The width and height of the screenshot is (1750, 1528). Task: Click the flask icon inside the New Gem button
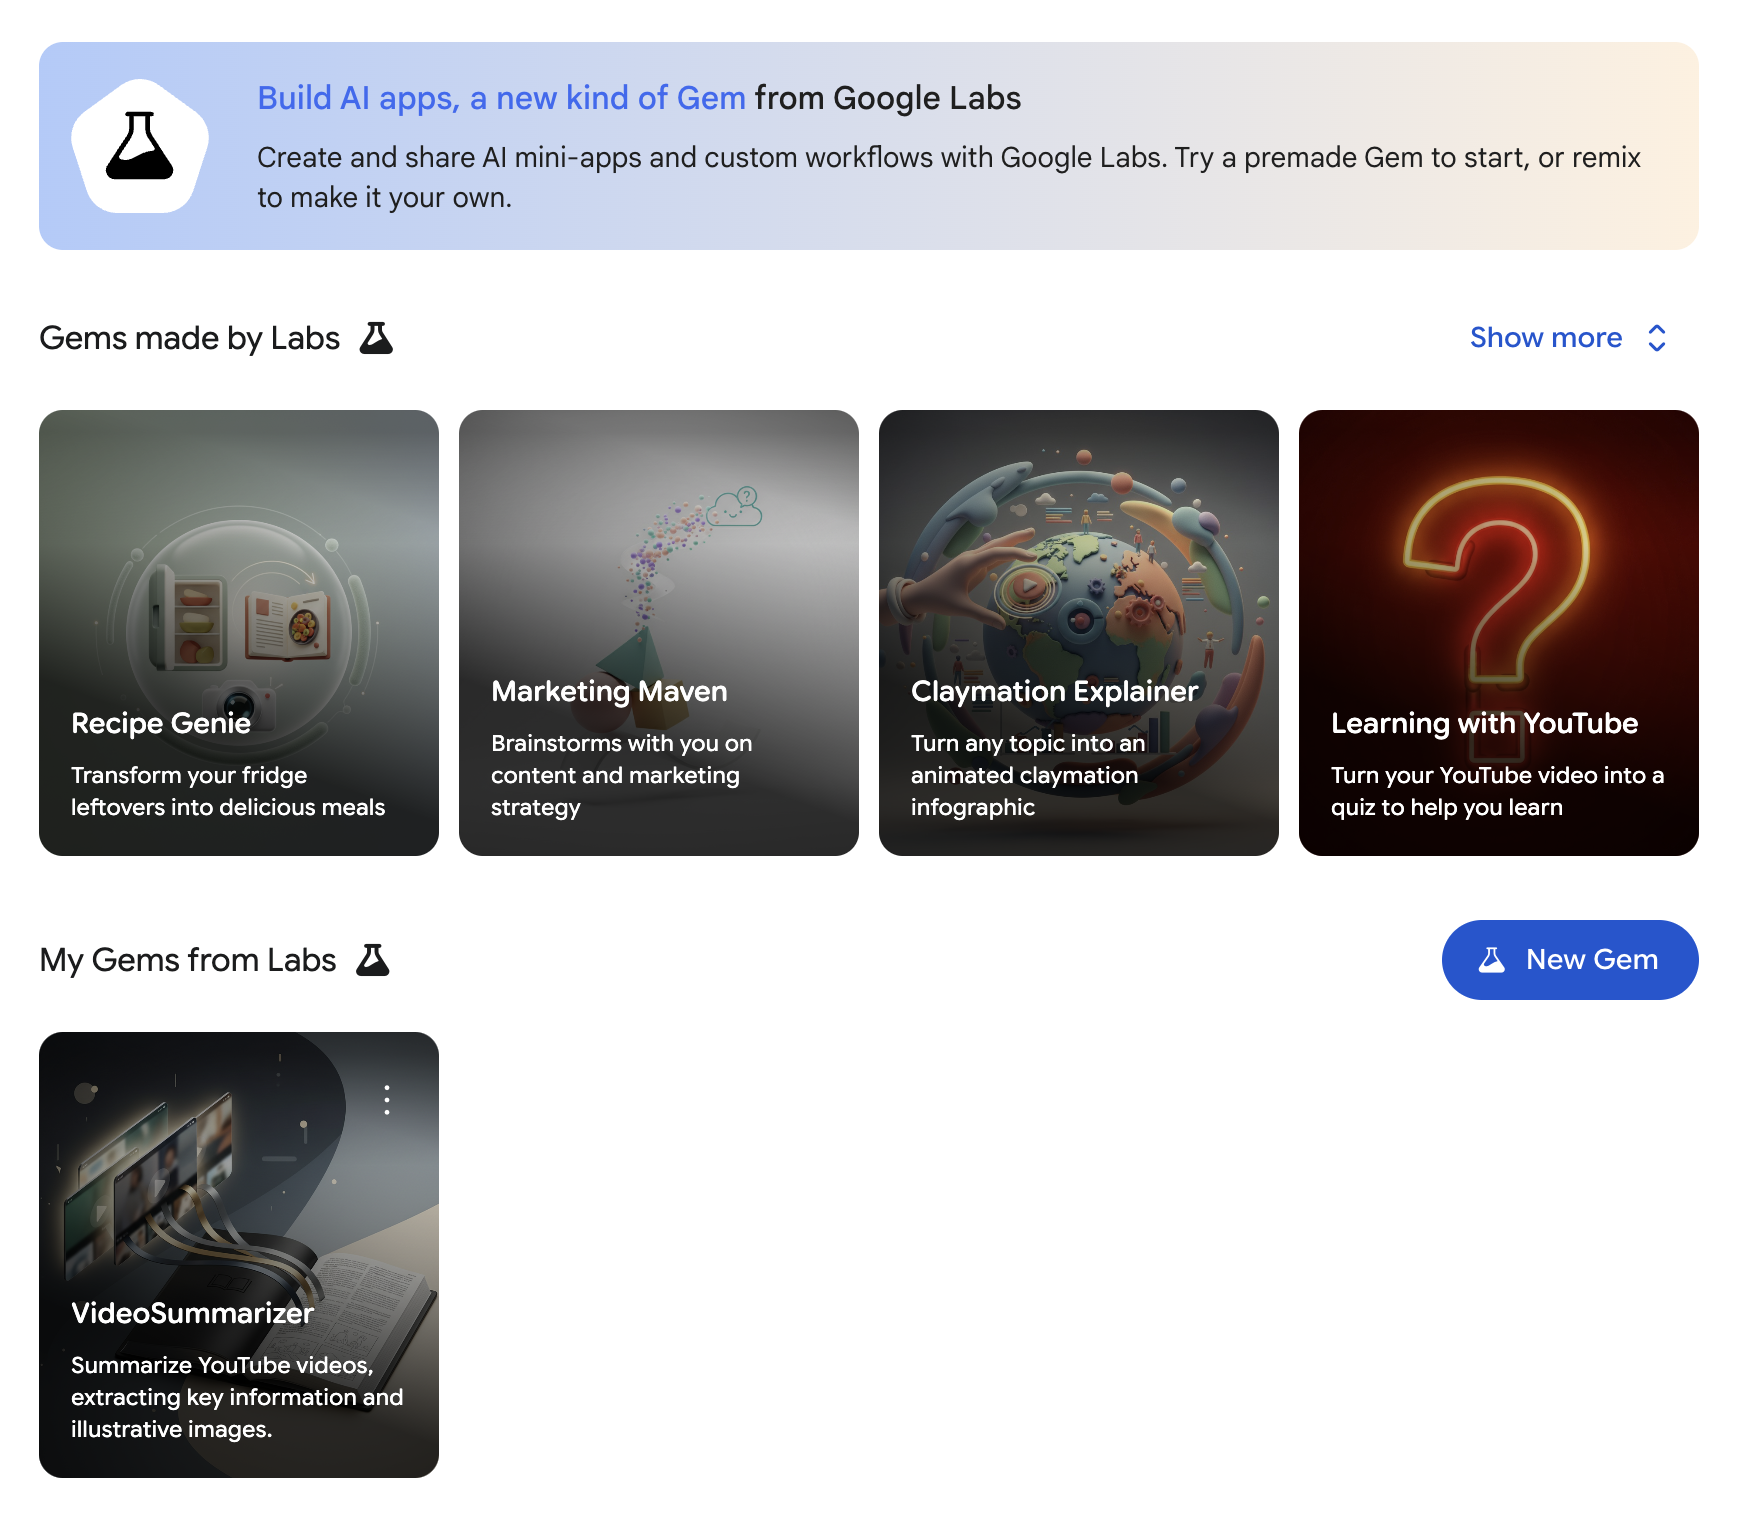point(1492,960)
